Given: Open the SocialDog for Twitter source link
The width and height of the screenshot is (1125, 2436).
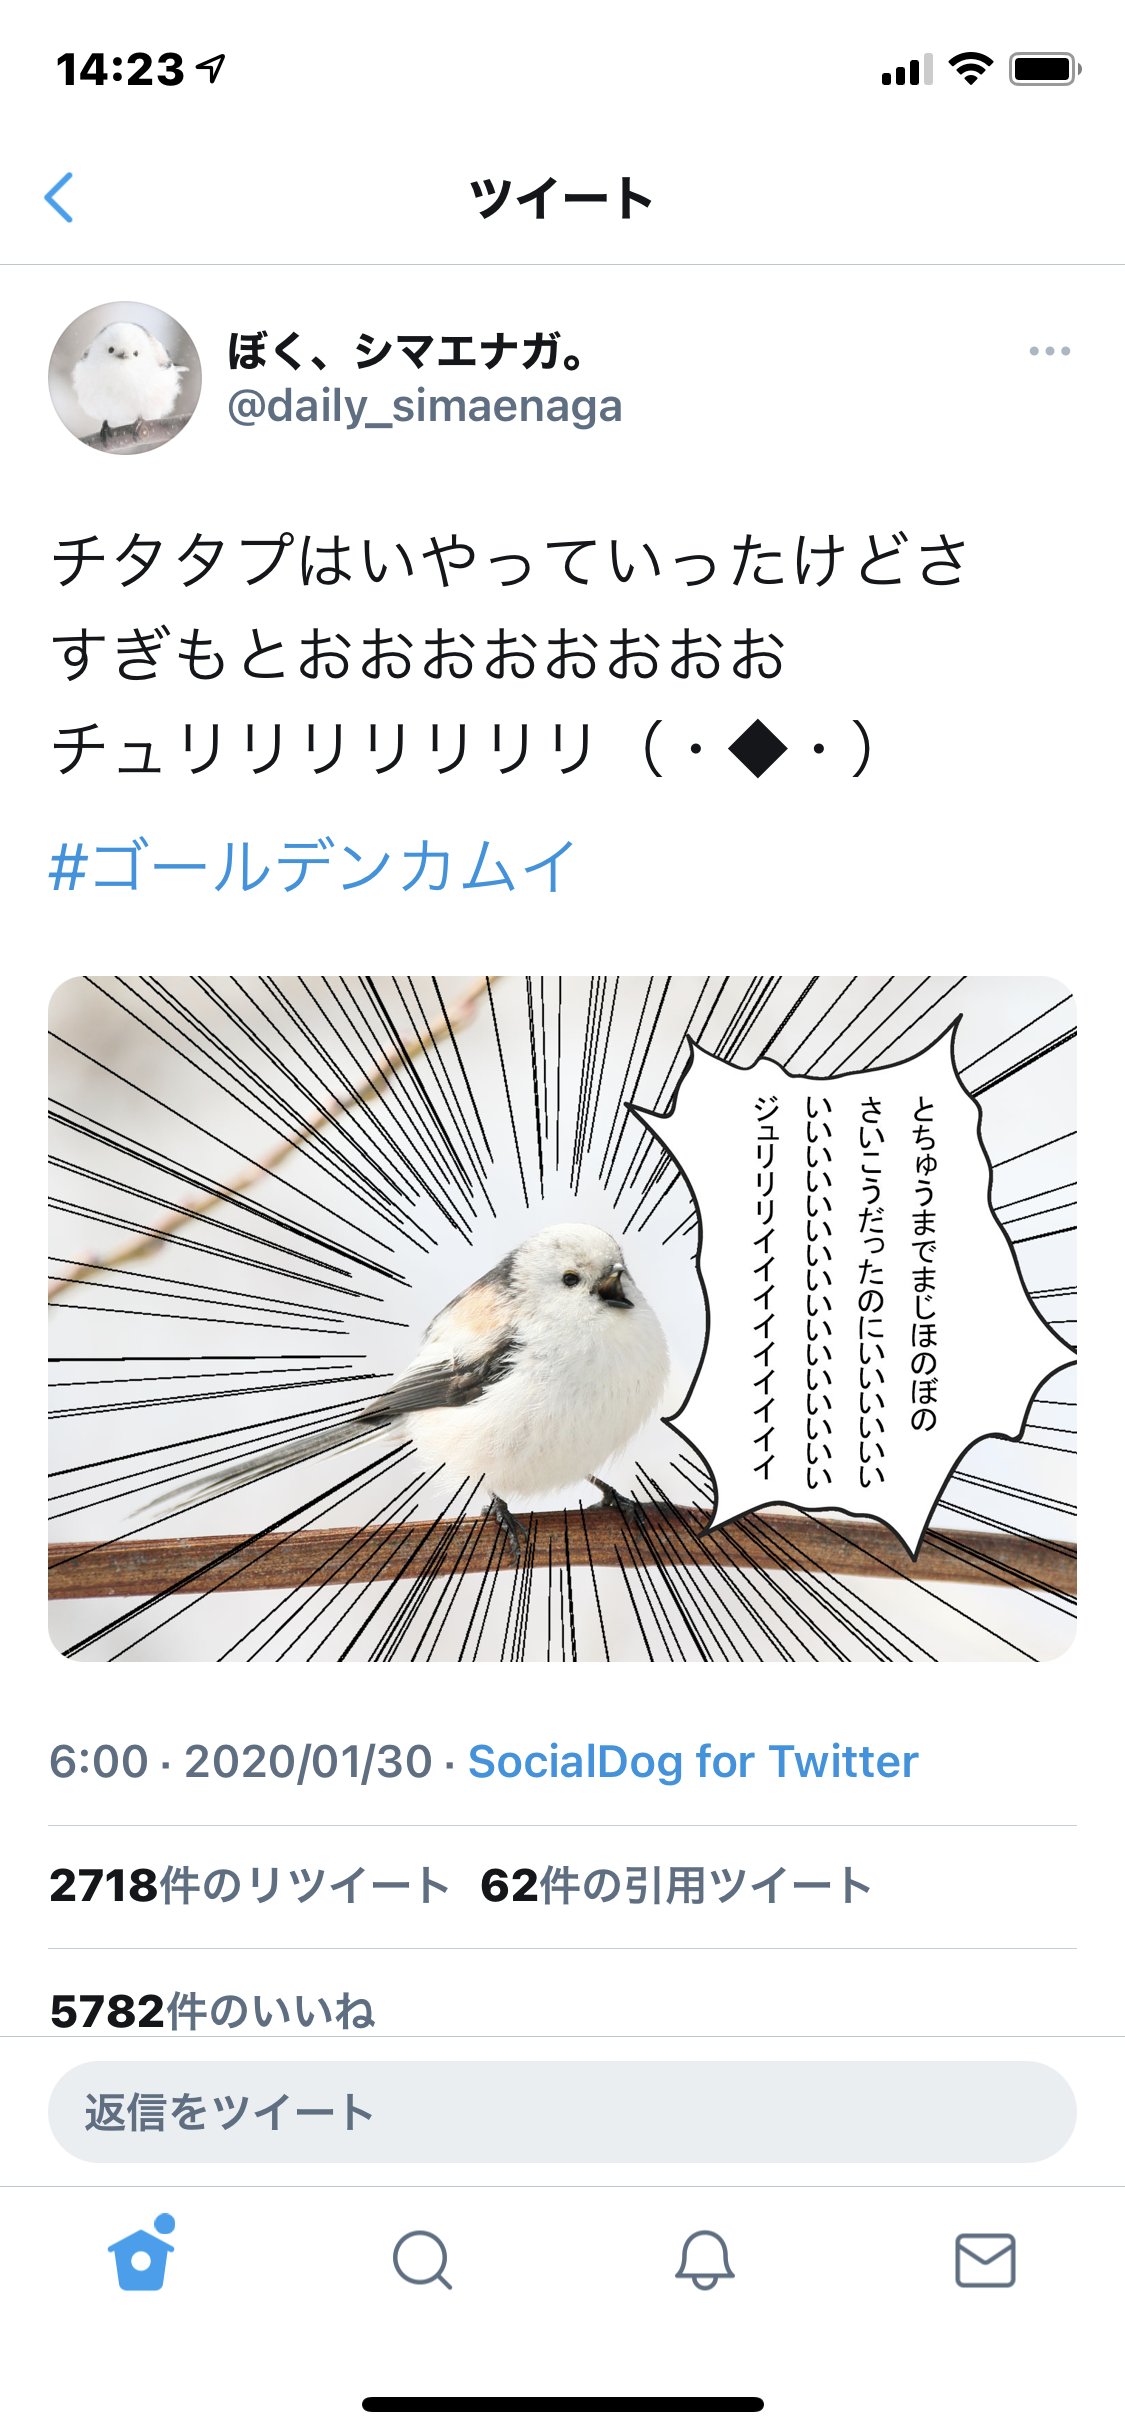Looking at the screenshot, I should tap(693, 1761).
